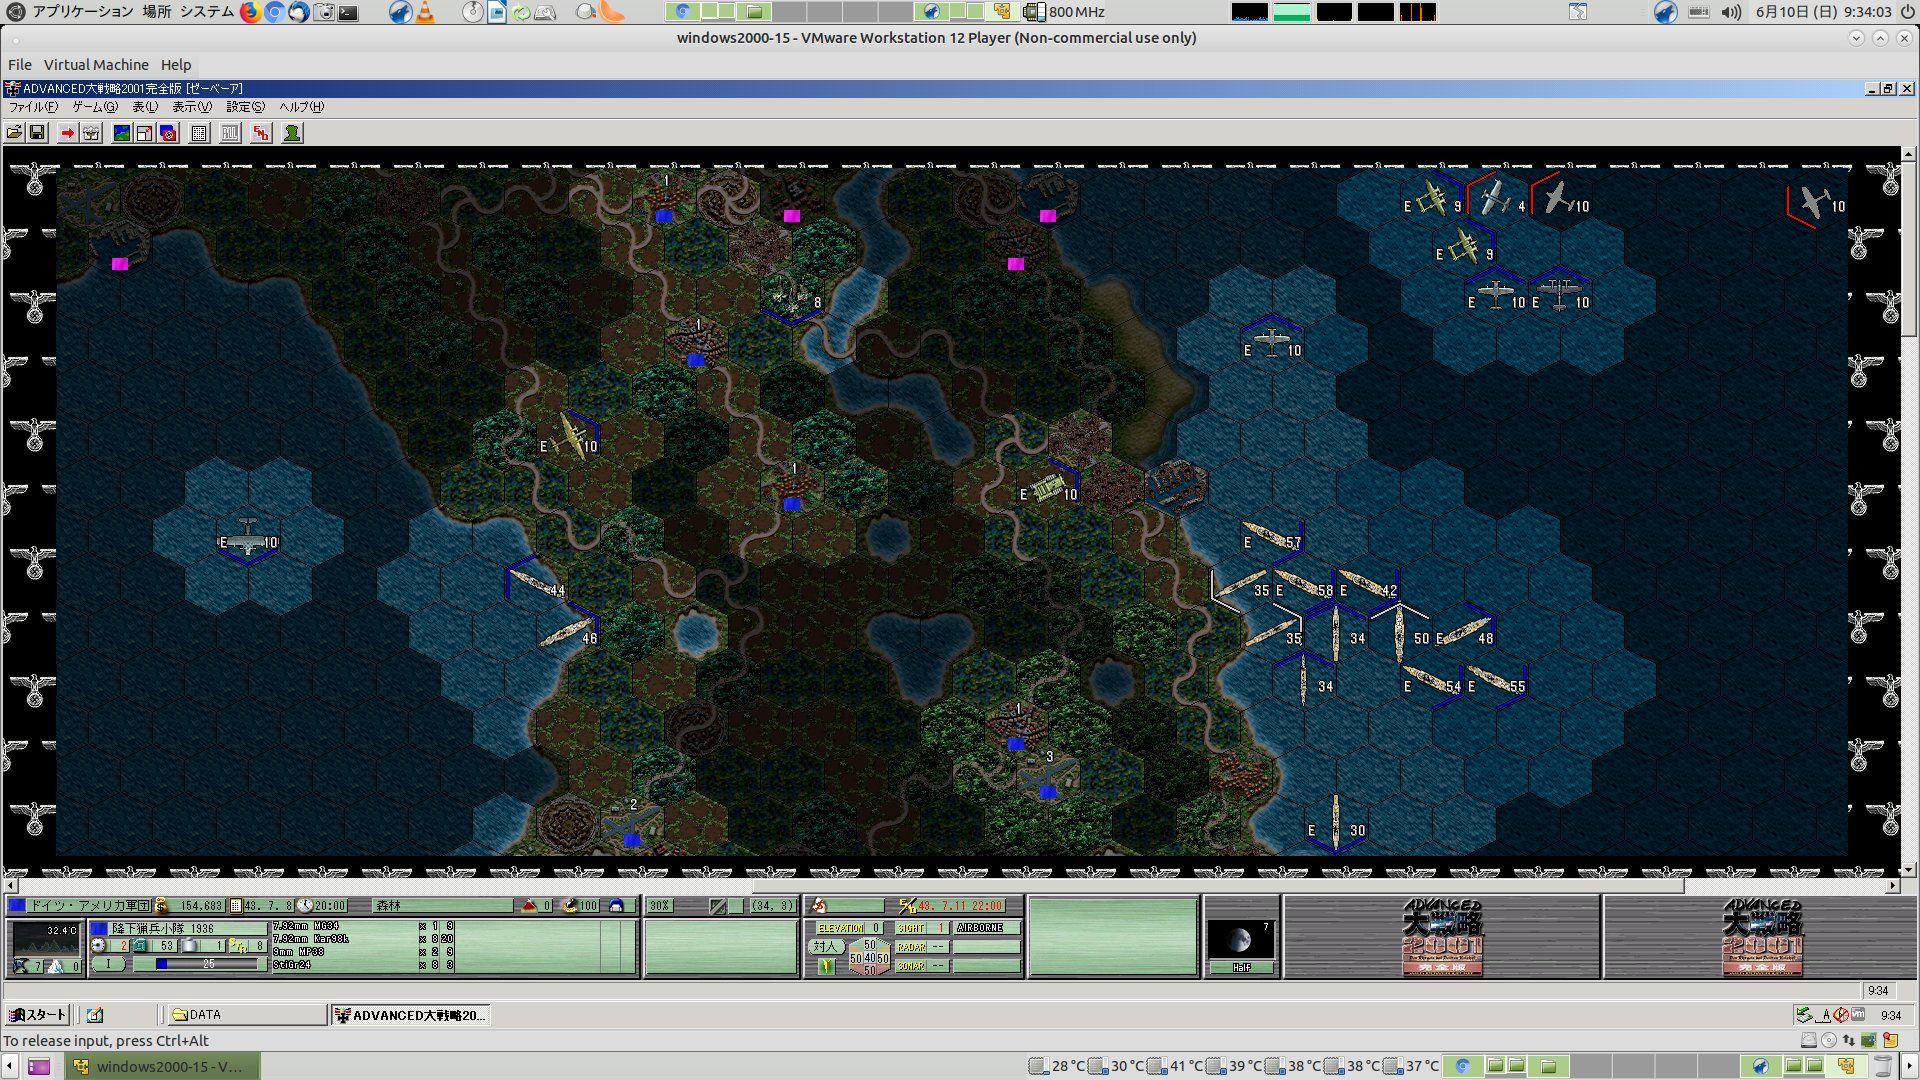Toggle the I experience level button
1920x1080 pixels.
pyautogui.click(x=109, y=964)
